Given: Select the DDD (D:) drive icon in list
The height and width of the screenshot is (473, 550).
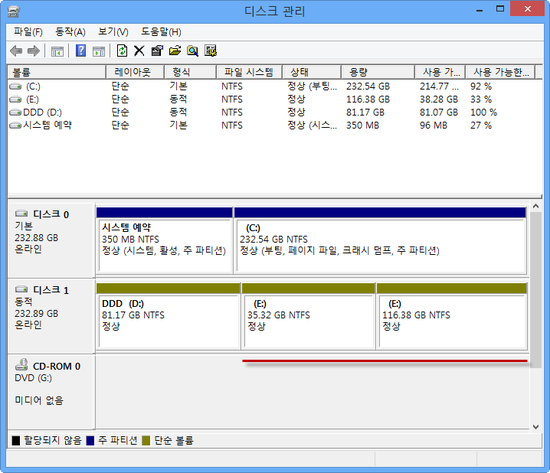Looking at the screenshot, I should coord(15,113).
